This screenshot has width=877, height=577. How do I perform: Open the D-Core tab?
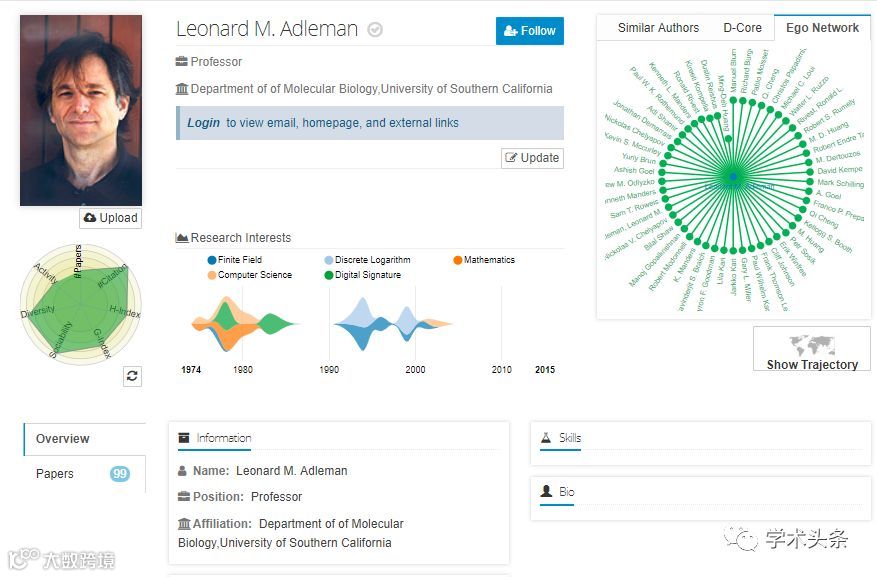(742, 28)
